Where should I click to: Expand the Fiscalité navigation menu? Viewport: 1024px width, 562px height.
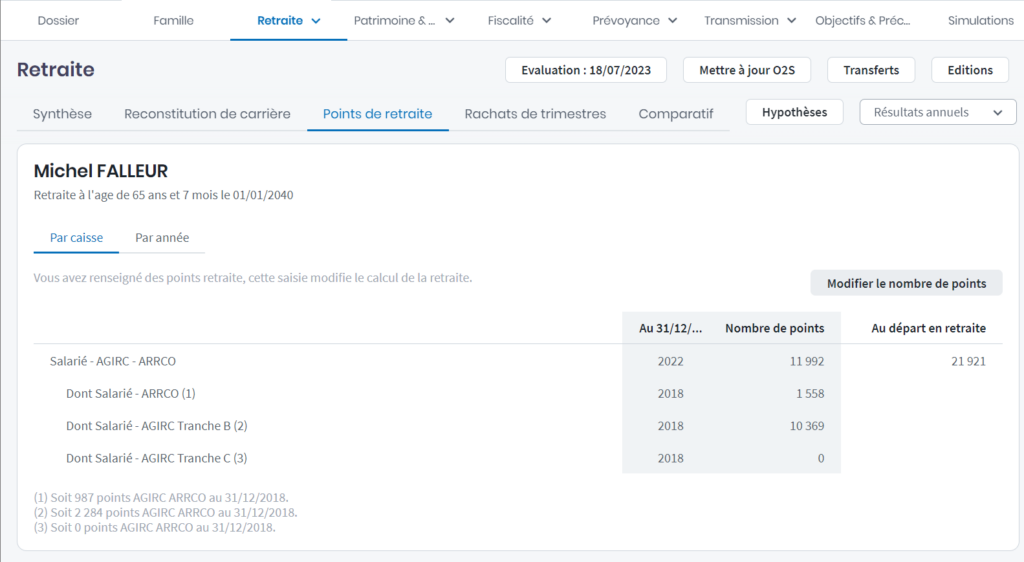point(520,20)
